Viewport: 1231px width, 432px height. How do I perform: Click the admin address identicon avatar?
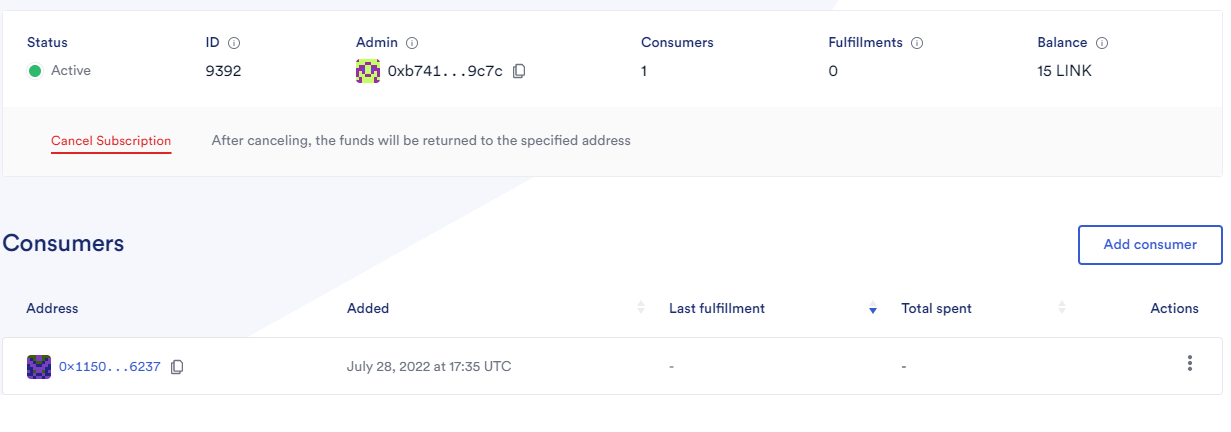368,71
